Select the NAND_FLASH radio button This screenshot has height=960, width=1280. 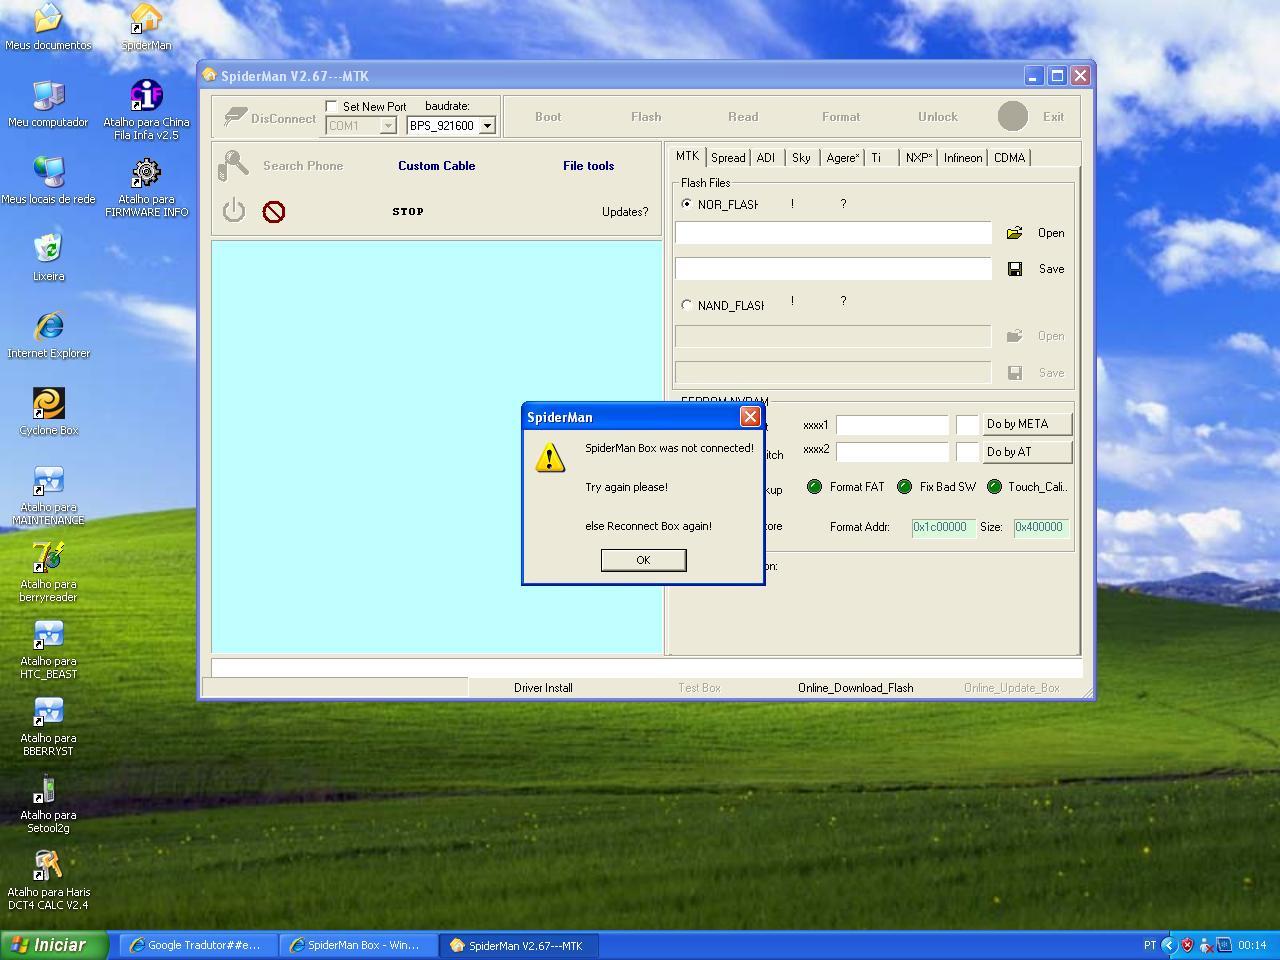686,305
